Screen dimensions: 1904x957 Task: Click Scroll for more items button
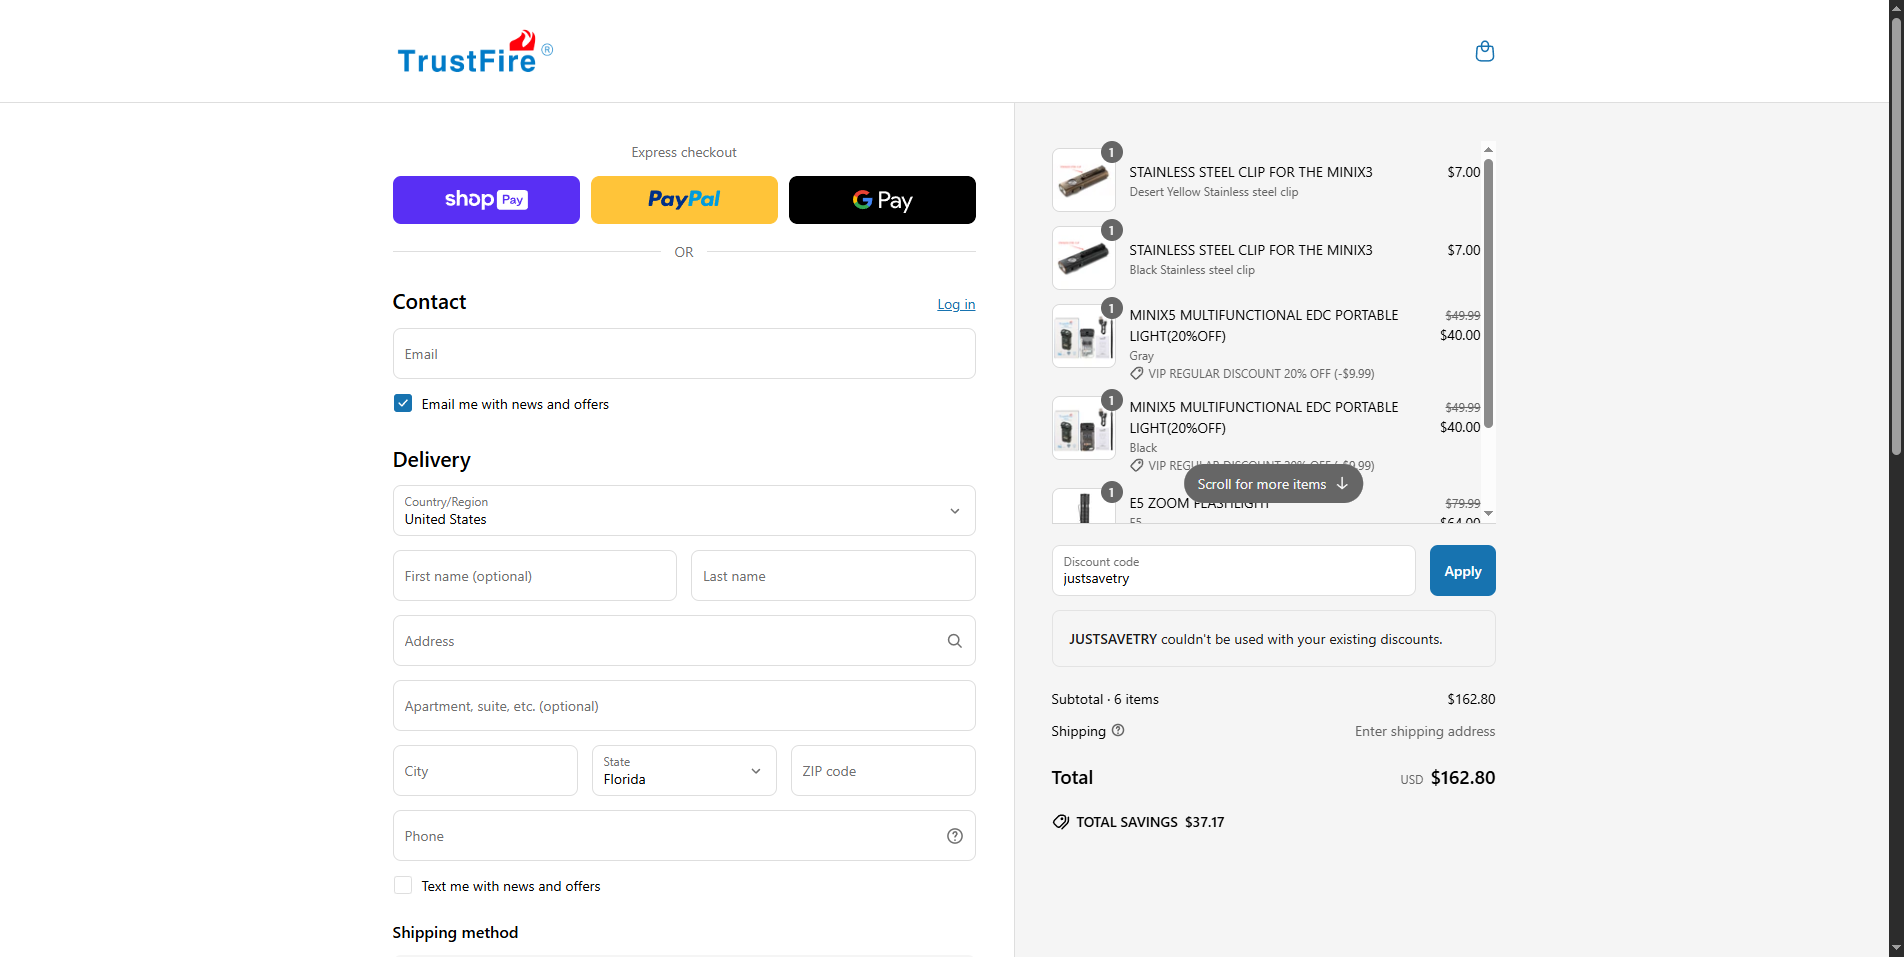[1273, 484]
